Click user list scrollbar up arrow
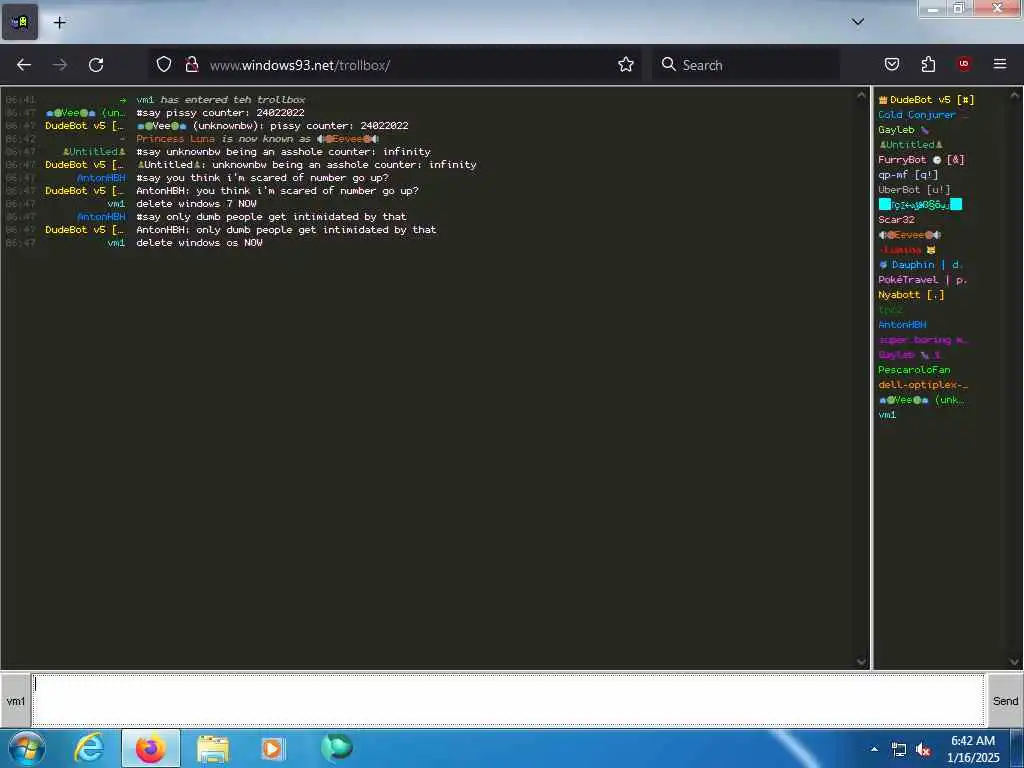Viewport: 1024px width, 768px height. click(x=1015, y=95)
